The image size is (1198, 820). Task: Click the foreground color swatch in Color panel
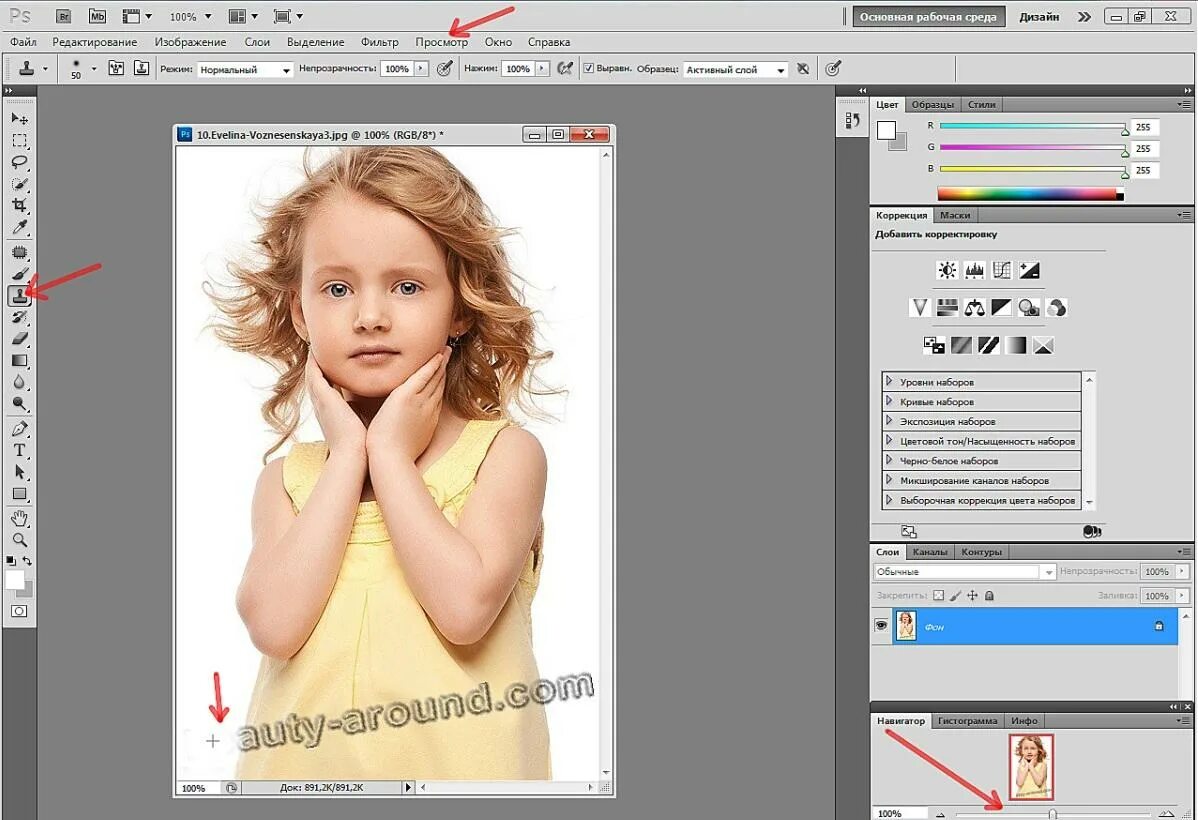pyautogui.click(x=886, y=131)
